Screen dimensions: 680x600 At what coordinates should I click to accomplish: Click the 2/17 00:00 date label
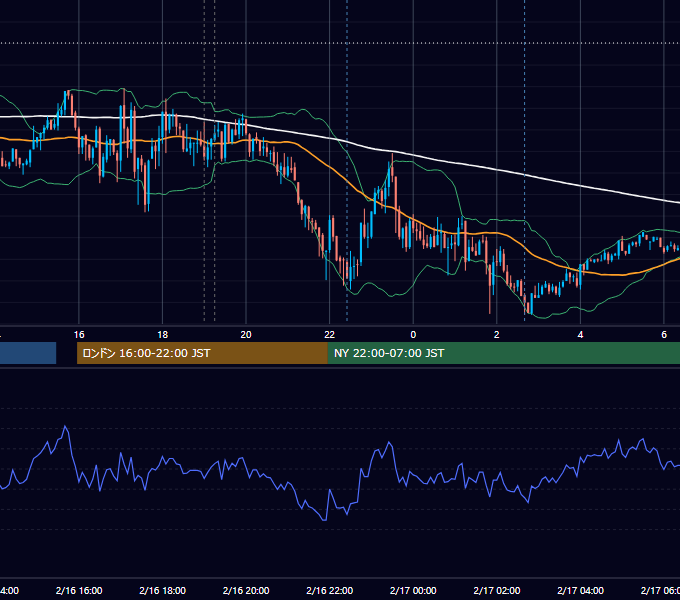[x=413, y=590]
